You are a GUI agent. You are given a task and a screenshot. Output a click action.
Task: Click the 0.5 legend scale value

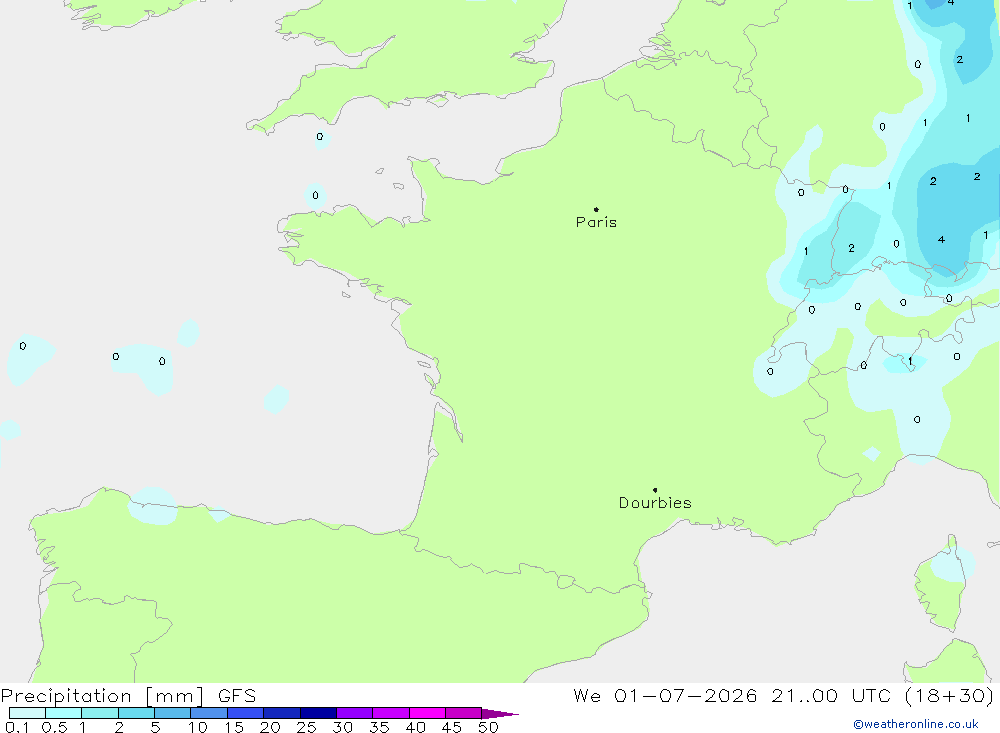click(x=54, y=727)
